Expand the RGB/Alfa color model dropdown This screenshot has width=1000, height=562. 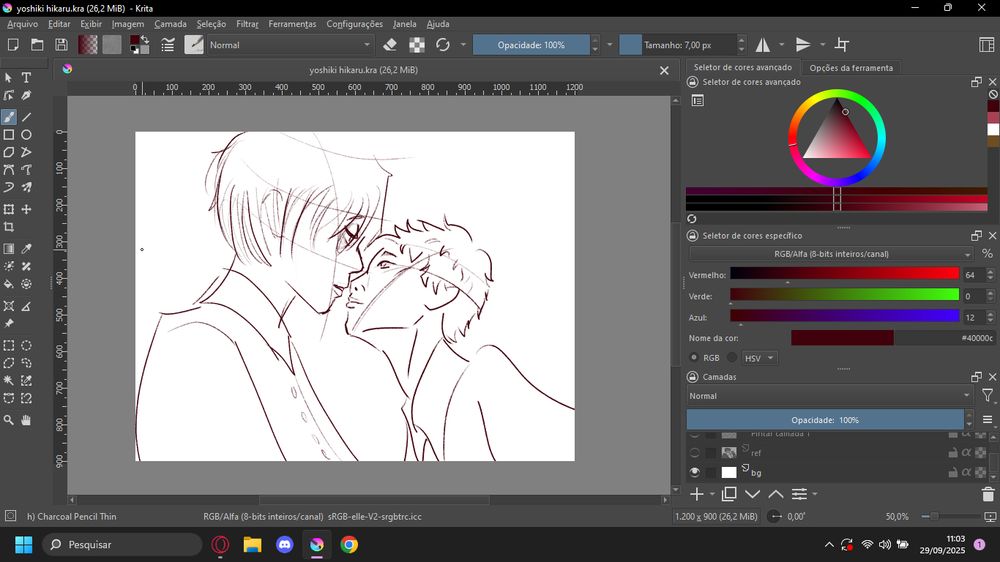click(831, 254)
